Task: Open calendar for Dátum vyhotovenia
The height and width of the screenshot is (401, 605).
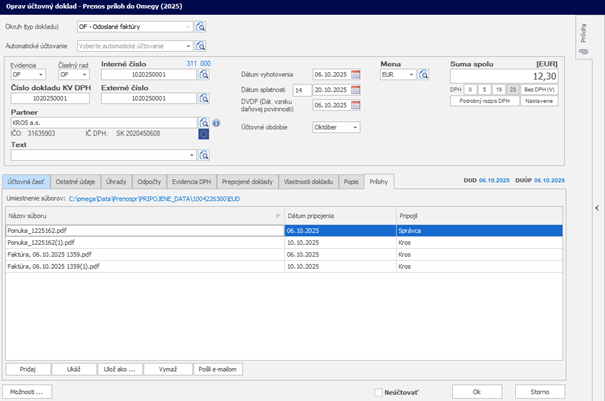Action: pos(354,74)
